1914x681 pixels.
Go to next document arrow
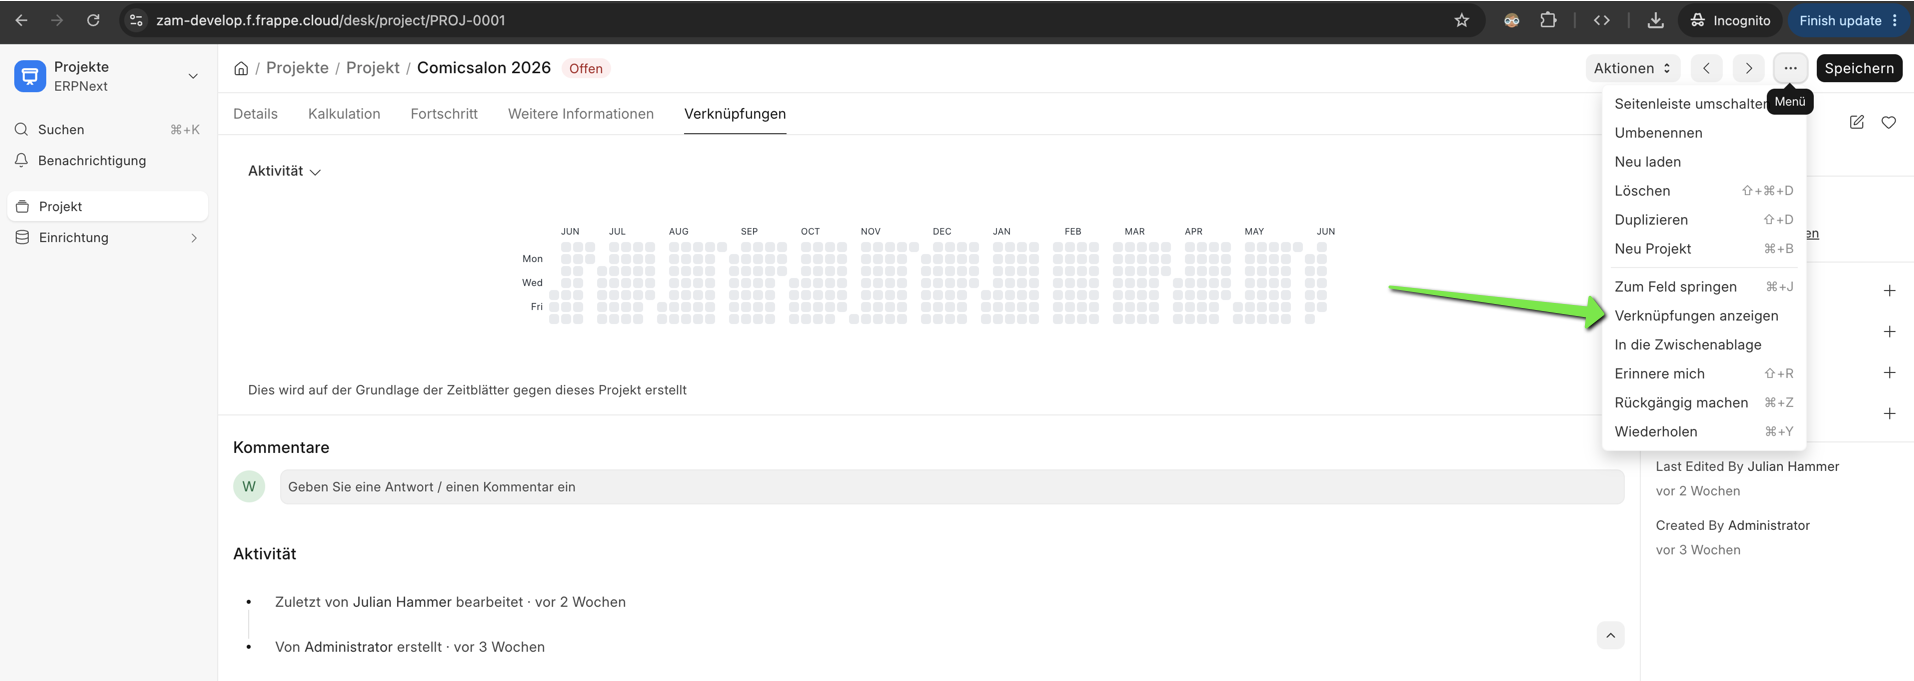pyautogui.click(x=1748, y=68)
